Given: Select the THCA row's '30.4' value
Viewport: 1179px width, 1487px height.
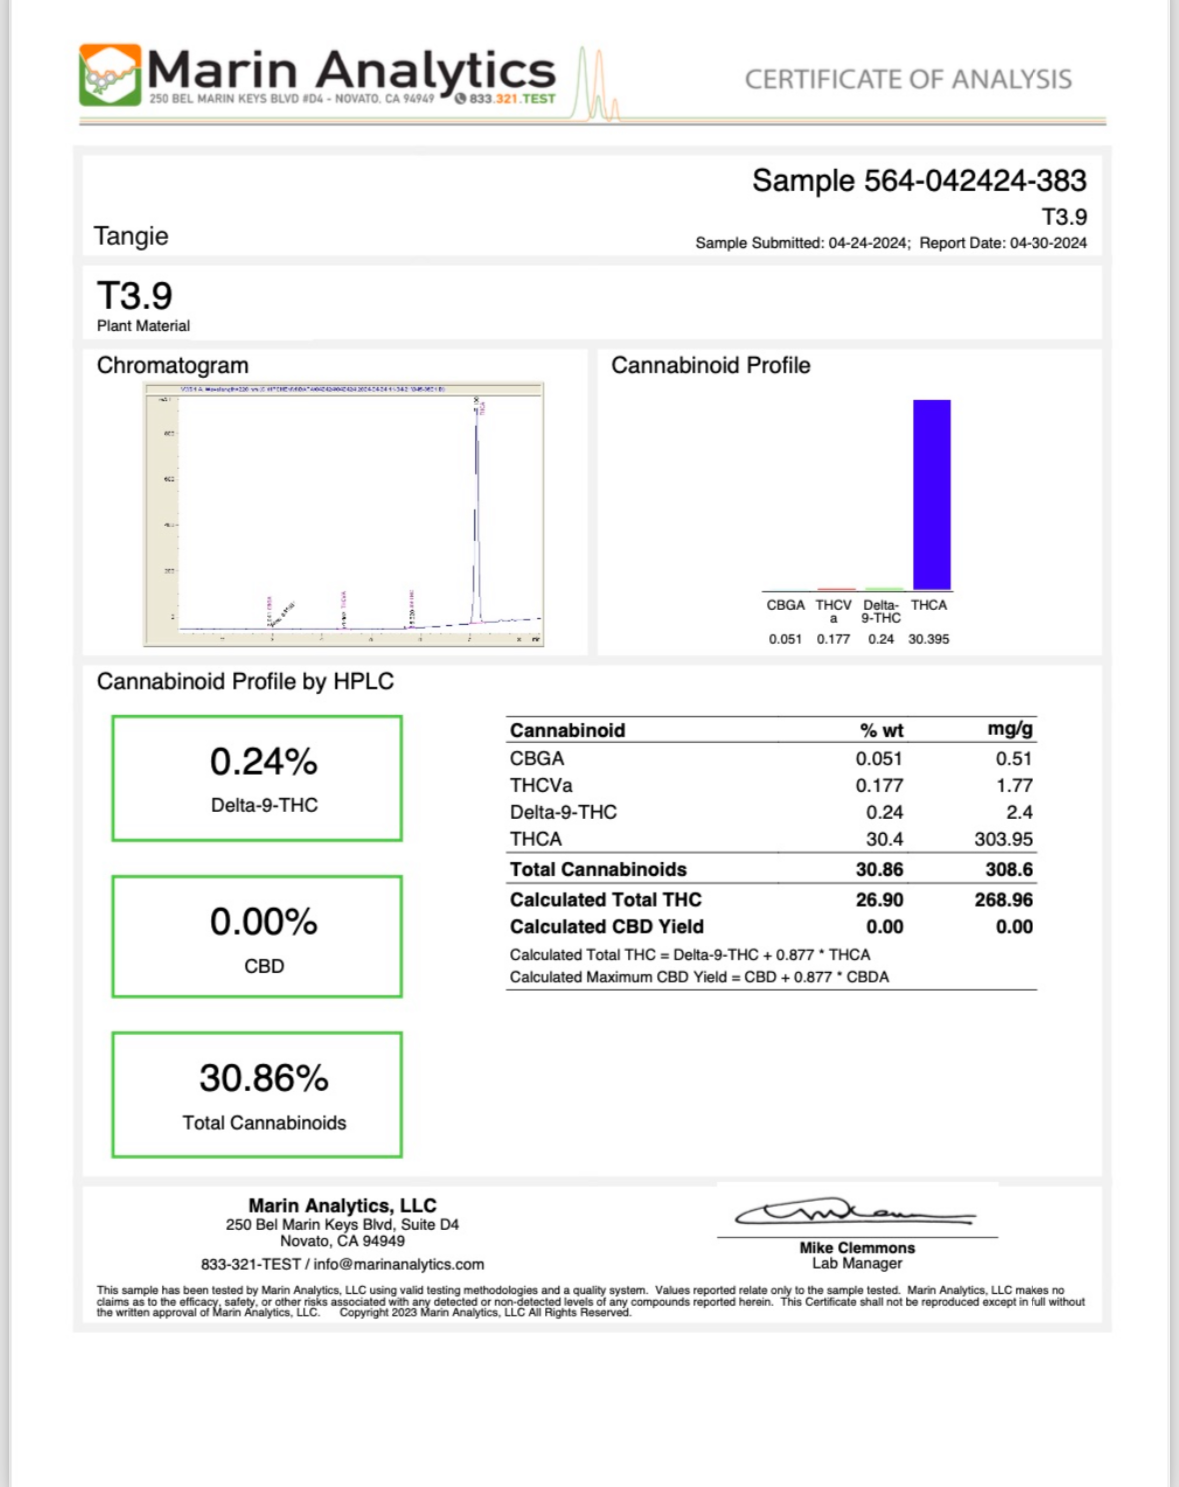Looking at the screenshot, I should click(885, 839).
